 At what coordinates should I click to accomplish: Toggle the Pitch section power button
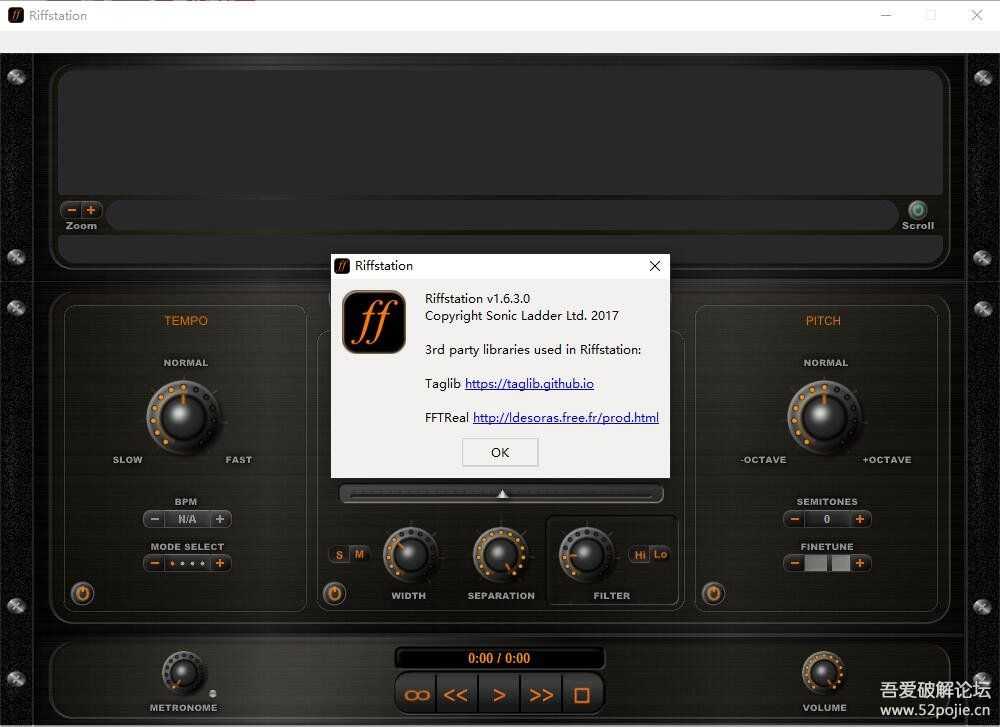712,593
